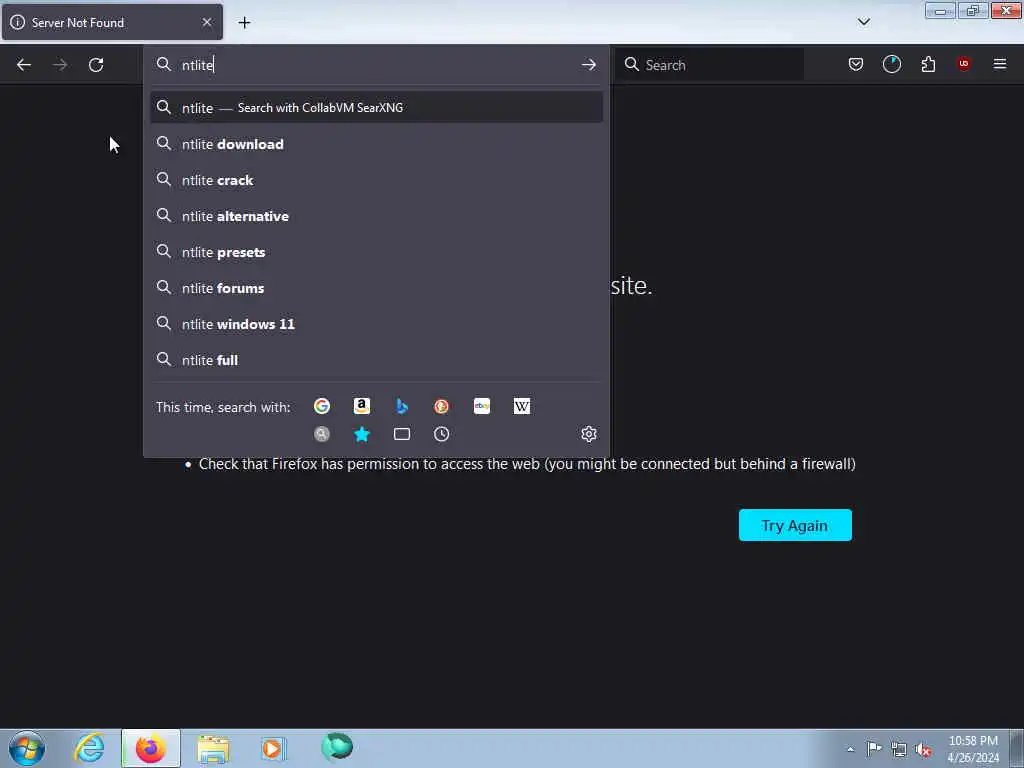This screenshot has width=1024, height=768.
Task: Select the gray magnifier search engine icon
Action: (322, 434)
